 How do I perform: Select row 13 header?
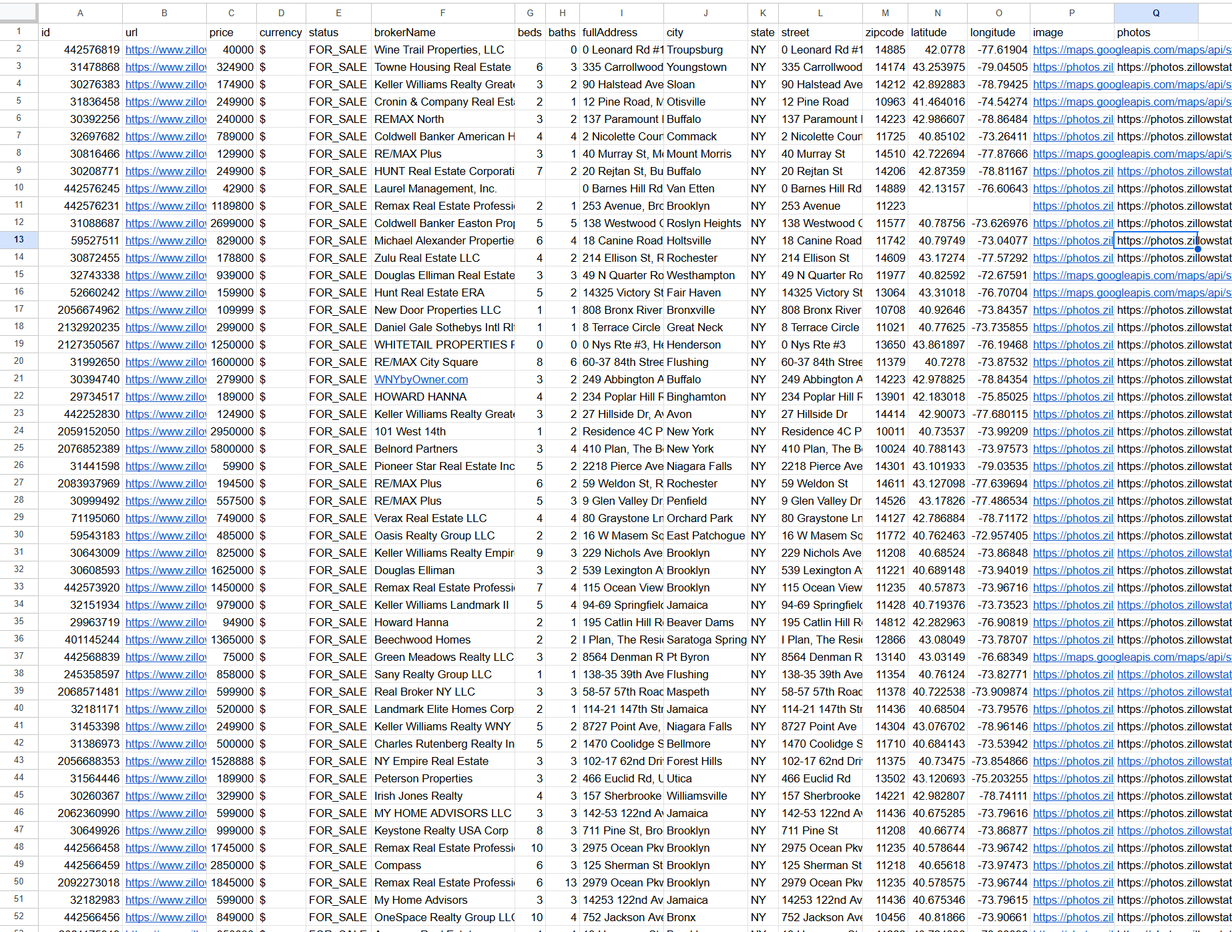[x=19, y=240]
